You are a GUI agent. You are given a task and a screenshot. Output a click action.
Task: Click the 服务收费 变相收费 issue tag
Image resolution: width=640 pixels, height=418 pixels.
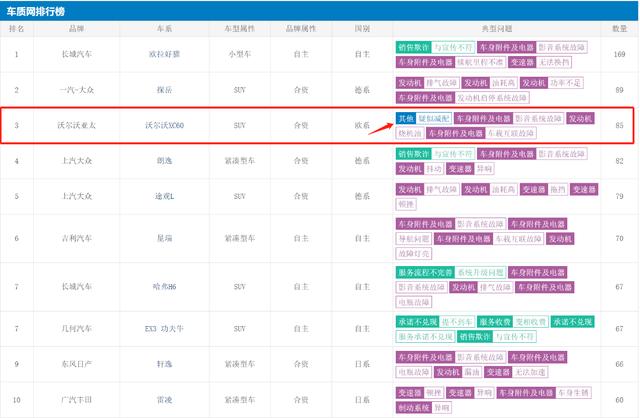click(x=513, y=322)
